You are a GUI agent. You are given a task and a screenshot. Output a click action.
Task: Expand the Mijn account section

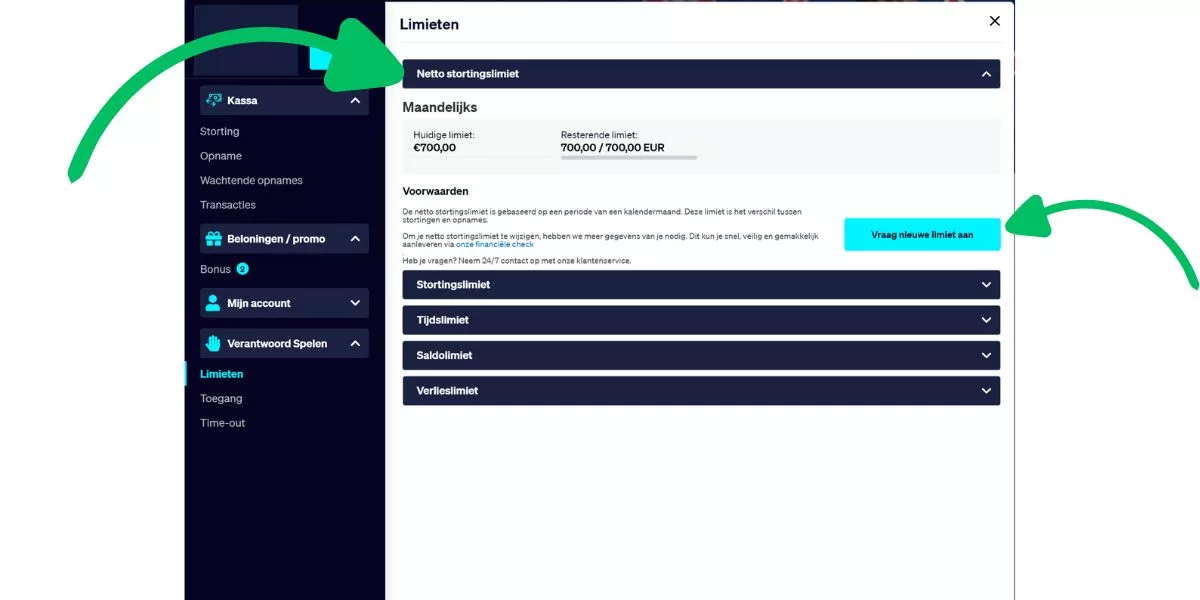(355, 303)
